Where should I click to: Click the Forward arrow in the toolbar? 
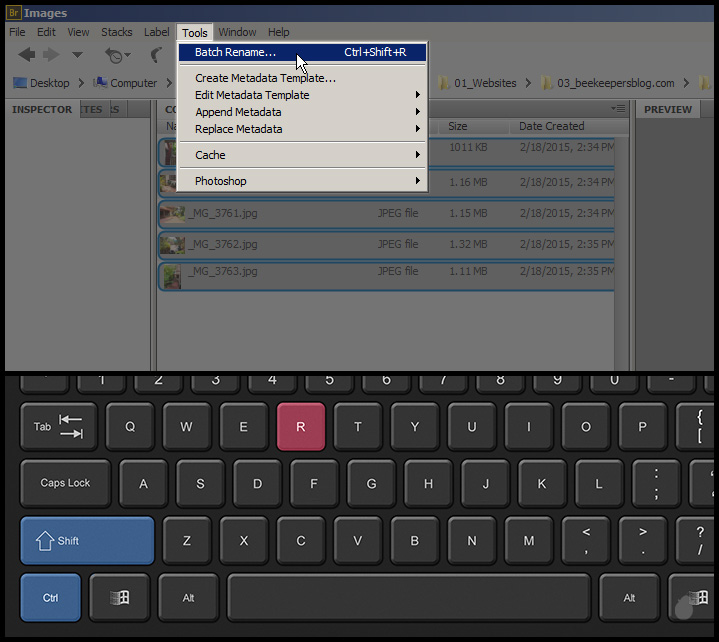click(x=51, y=55)
